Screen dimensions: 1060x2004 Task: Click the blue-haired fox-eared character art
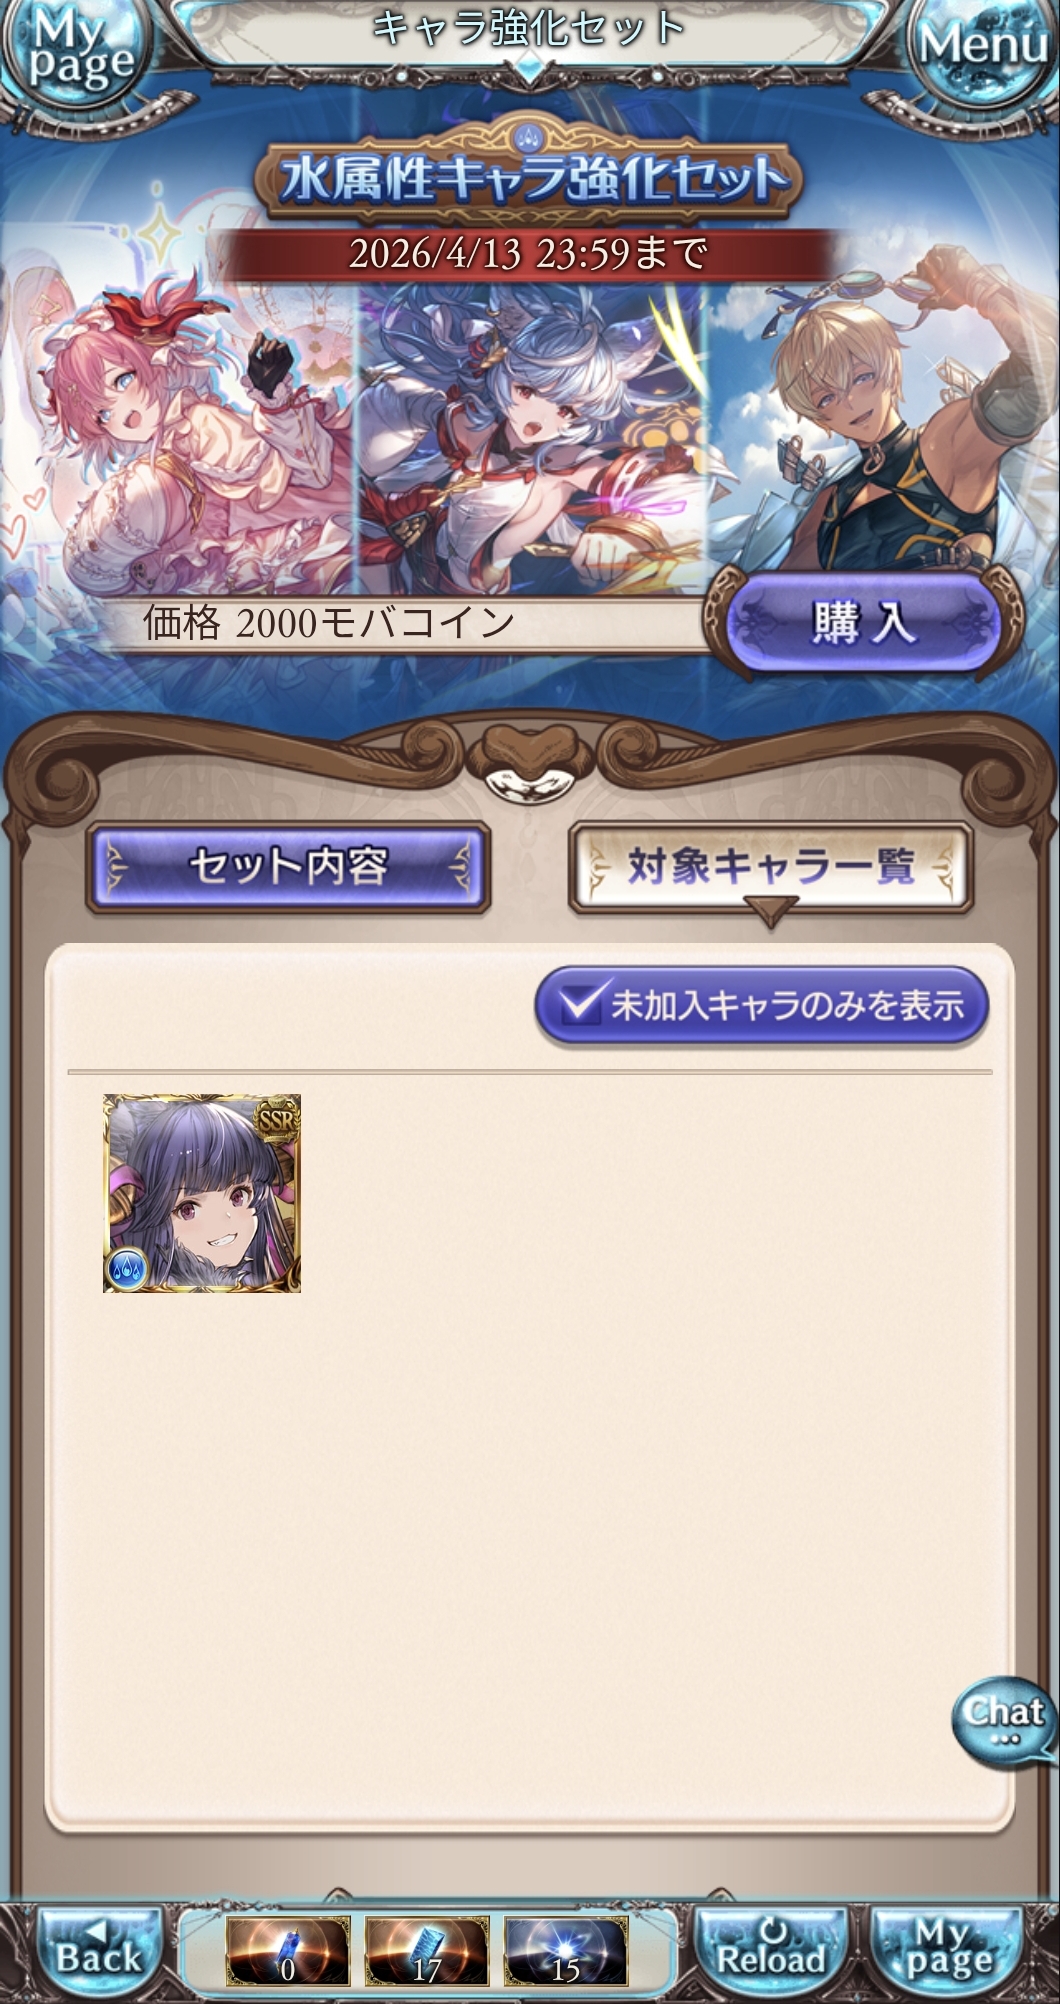pos(532,430)
